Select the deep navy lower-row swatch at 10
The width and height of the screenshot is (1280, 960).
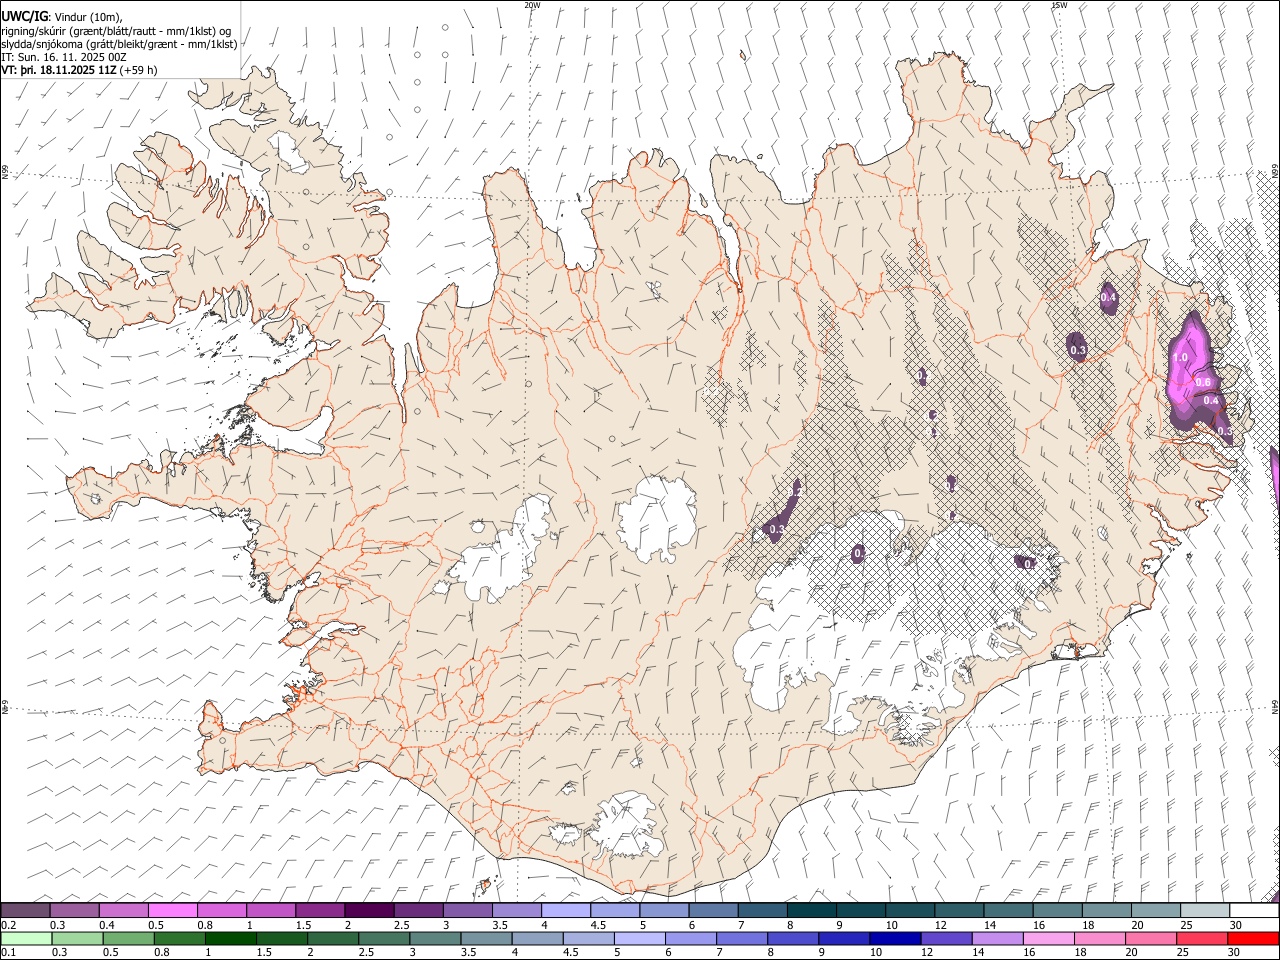click(x=895, y=938)
